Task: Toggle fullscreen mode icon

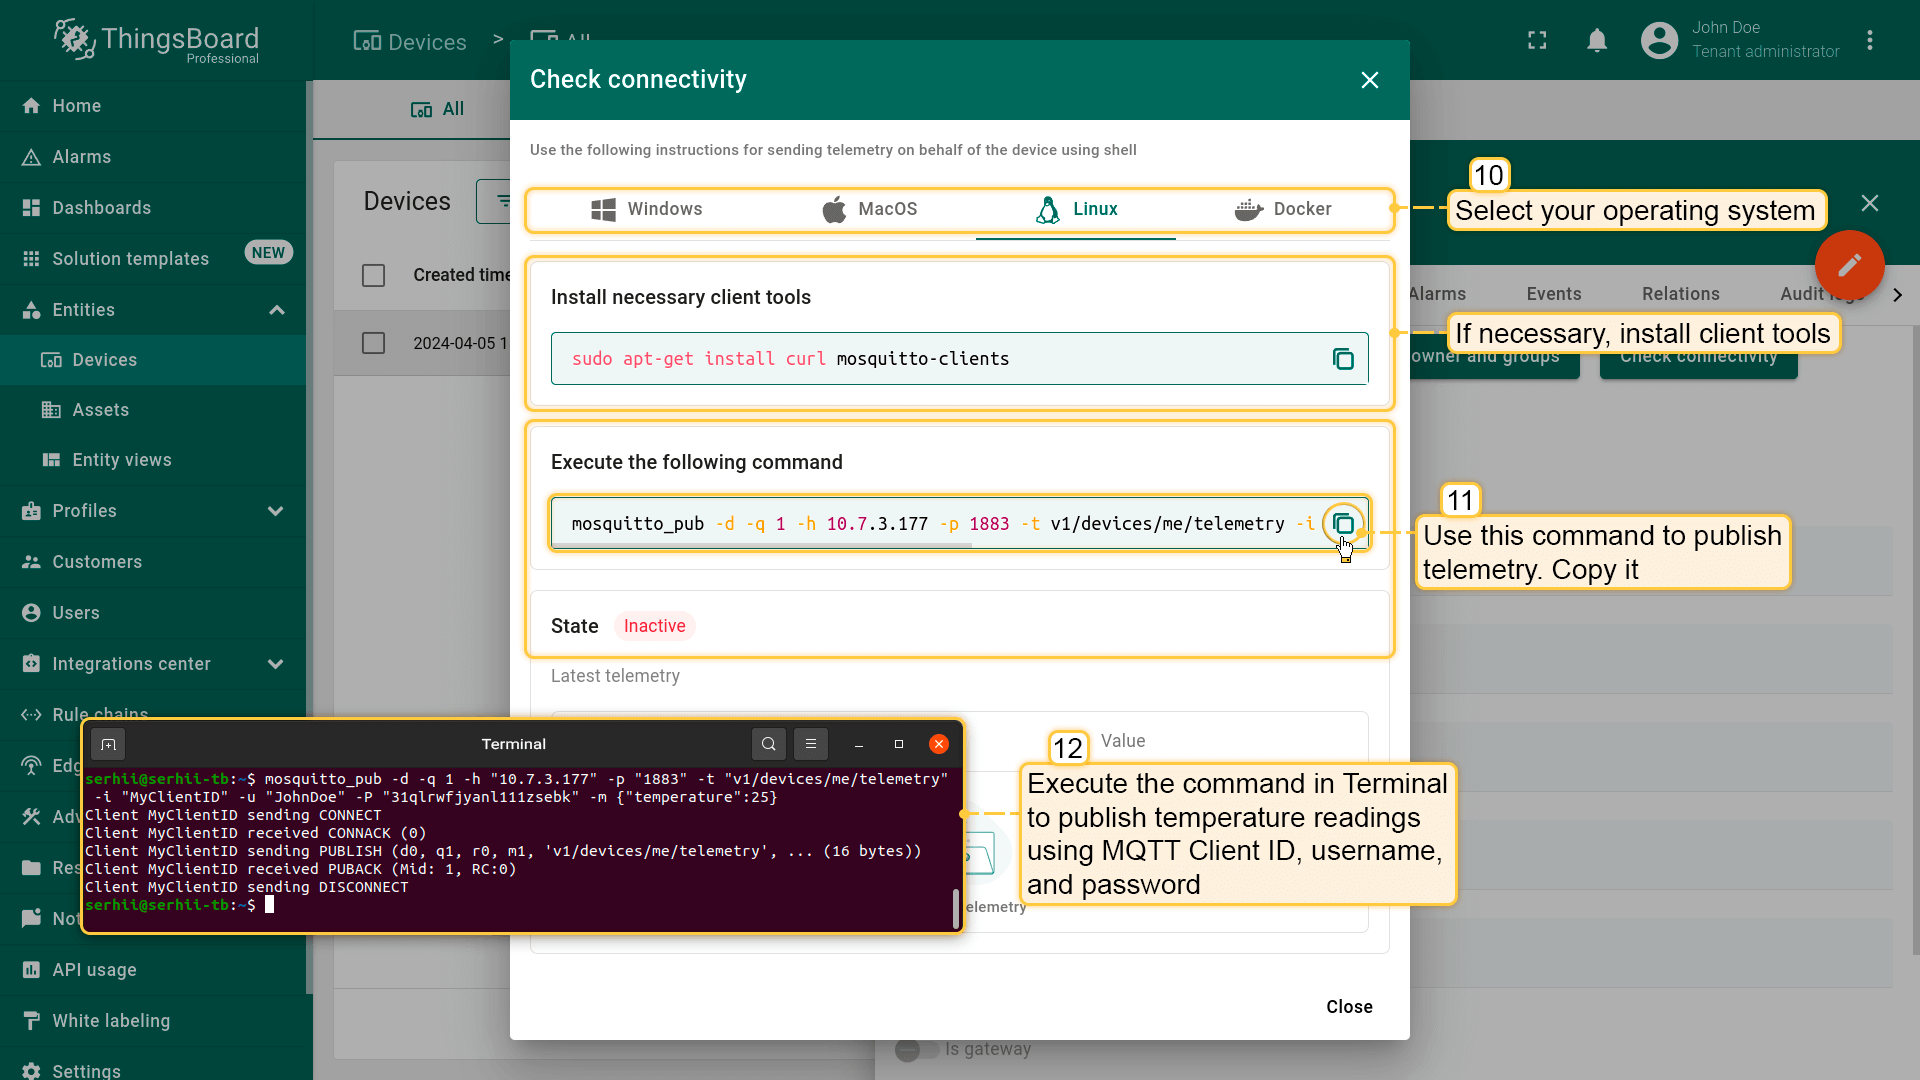Action: 1537,40
